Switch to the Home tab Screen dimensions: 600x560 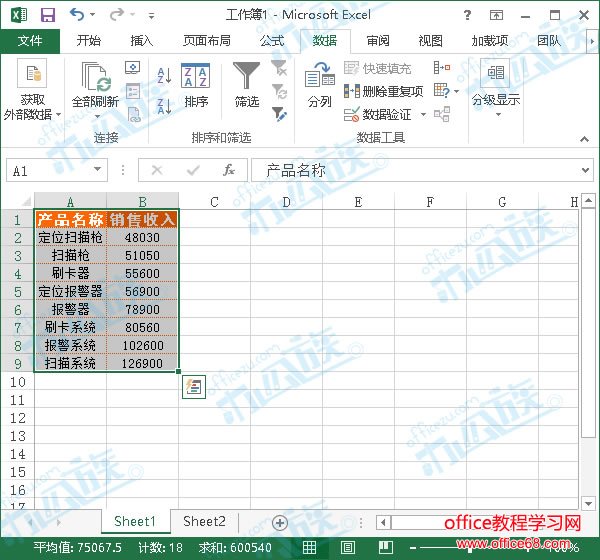[x=88, y=41]
